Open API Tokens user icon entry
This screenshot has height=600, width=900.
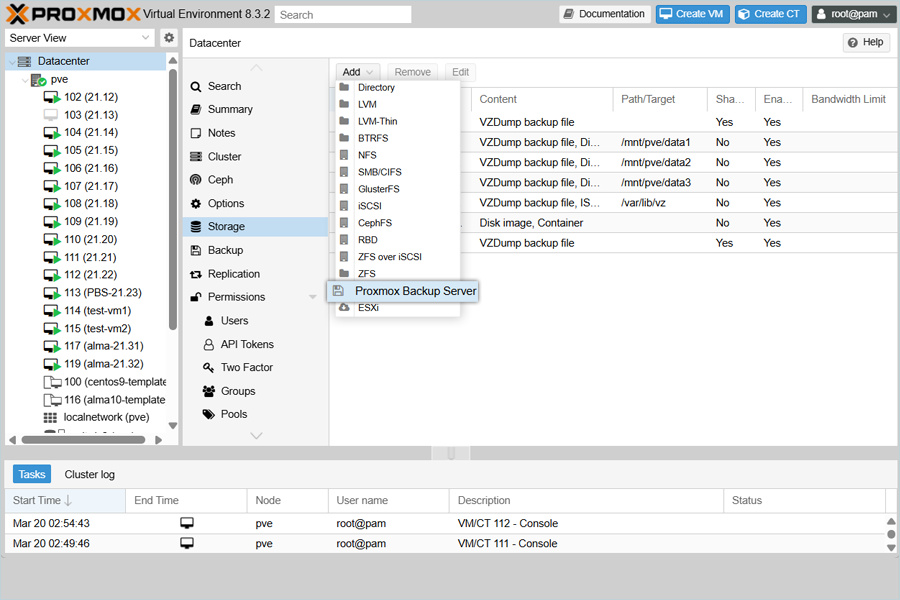209,344
